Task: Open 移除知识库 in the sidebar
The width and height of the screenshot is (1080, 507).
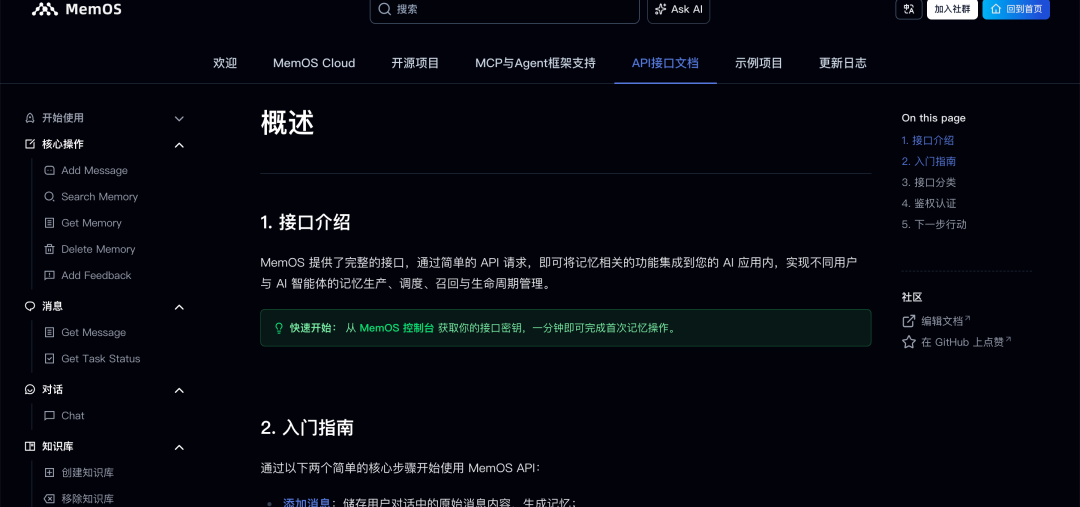Action: pos(87,499)
